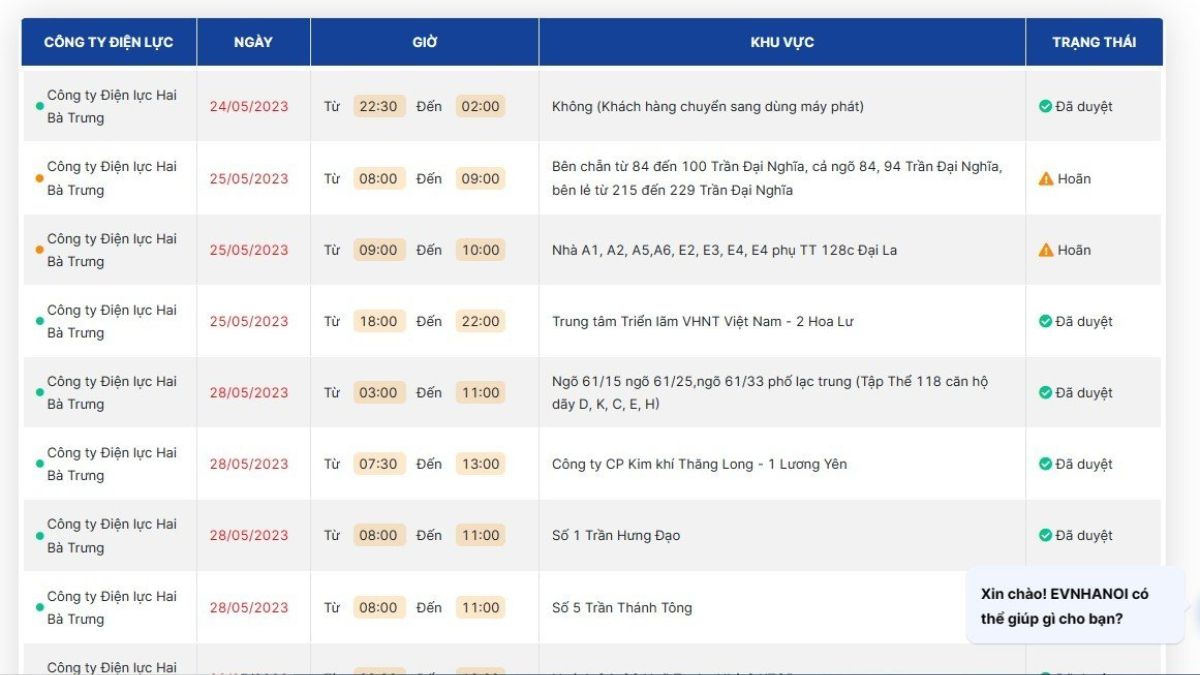
Task: Click the check icon in the Ngõ 61/15 row
Action: [1045, 393]
